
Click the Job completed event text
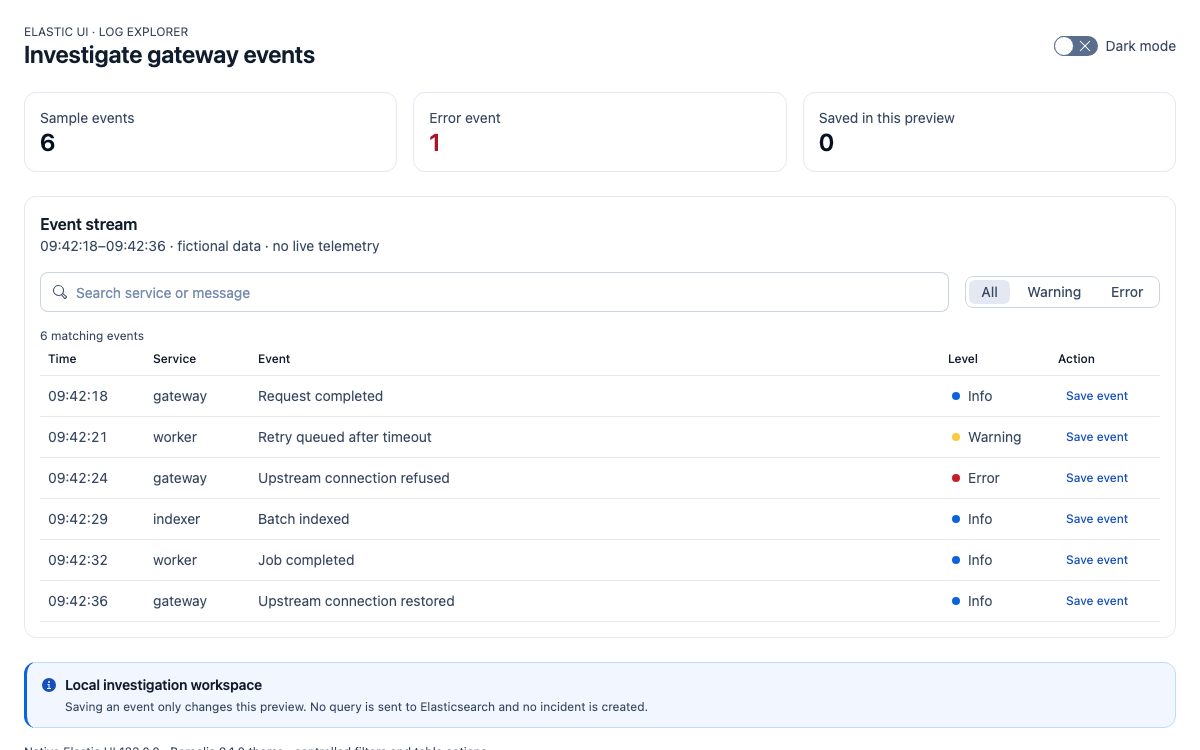coord(306,560)
